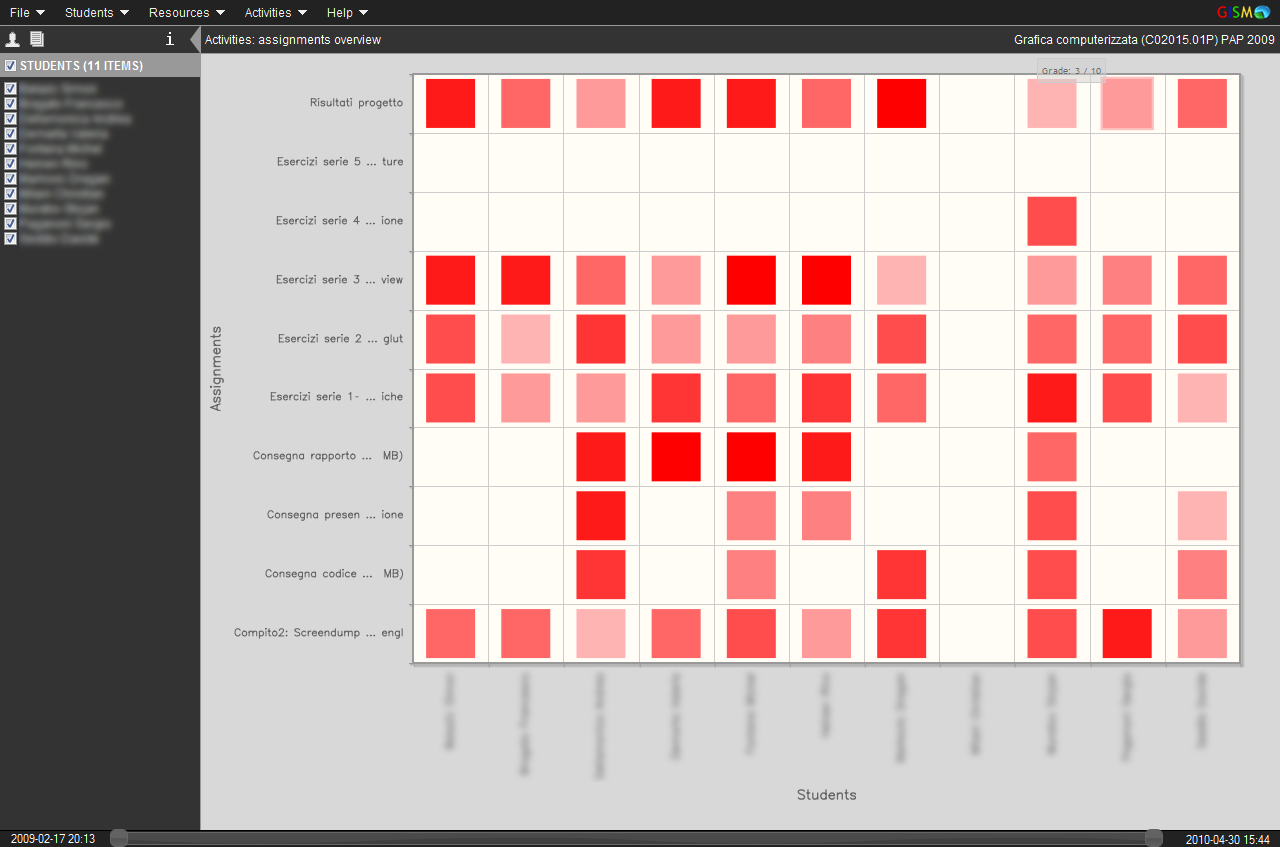Uncheck the first student's checkbox in the list
Screen dimensions: 1280x847
[x=10, y=89]
